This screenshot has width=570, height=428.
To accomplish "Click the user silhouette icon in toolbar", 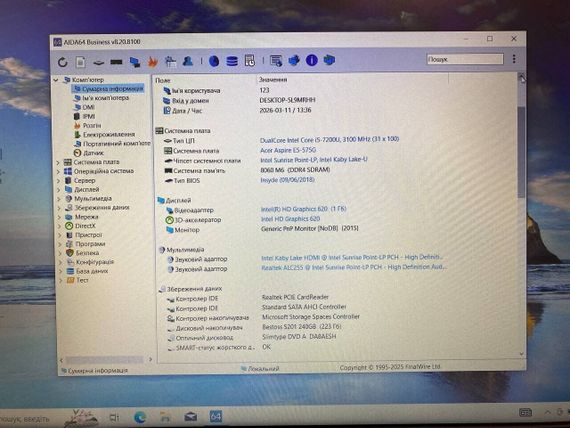I will 188,61.
